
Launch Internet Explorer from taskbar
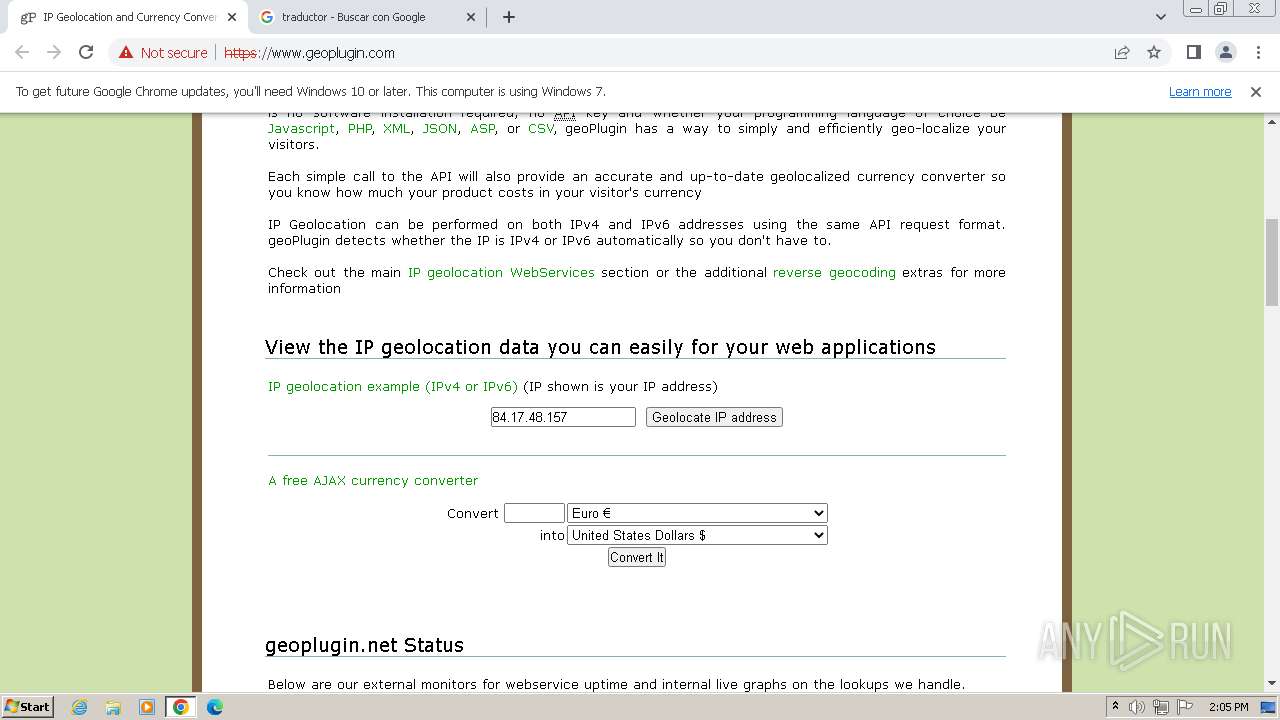pyautogui.click(x=79, y=707)
